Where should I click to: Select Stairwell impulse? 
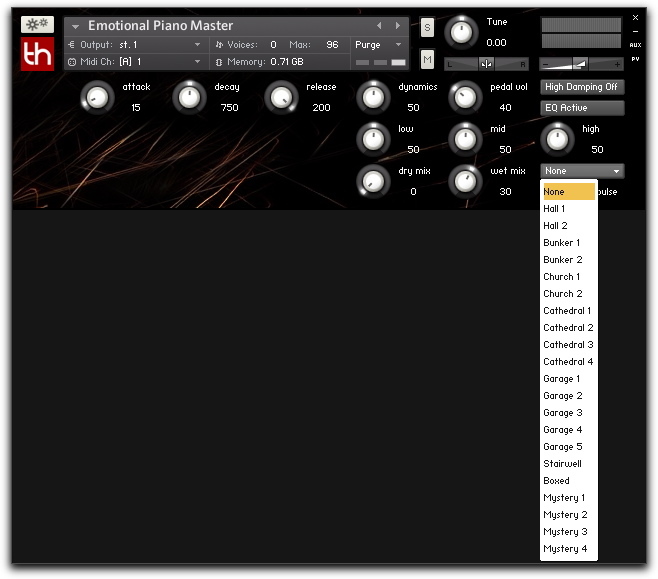point(569,464)
